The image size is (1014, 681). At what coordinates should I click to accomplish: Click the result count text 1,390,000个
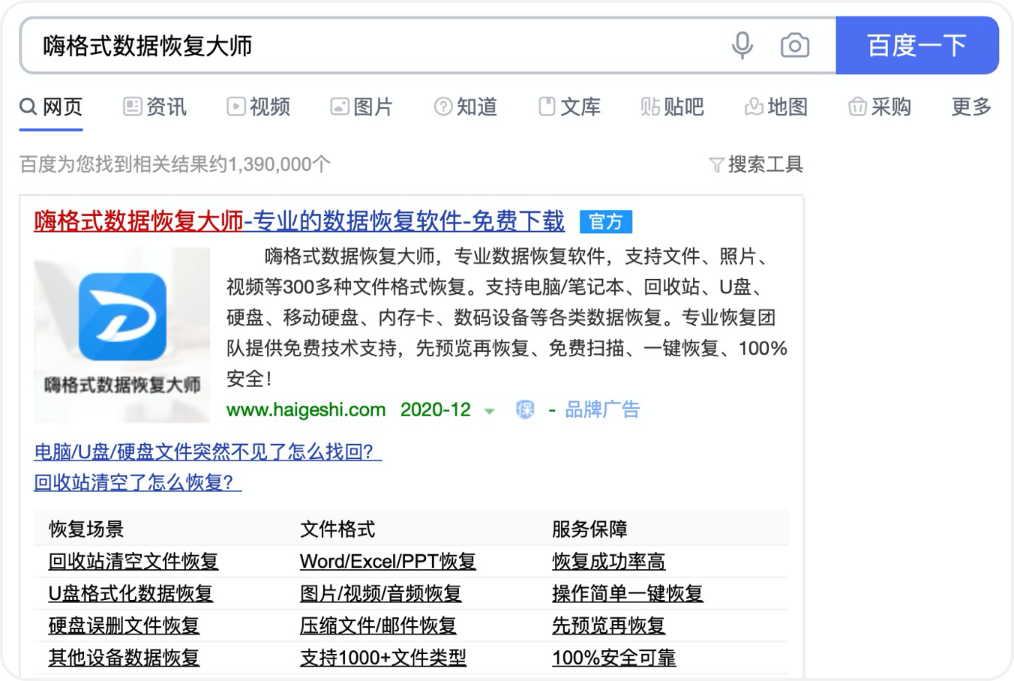point(279,164)
